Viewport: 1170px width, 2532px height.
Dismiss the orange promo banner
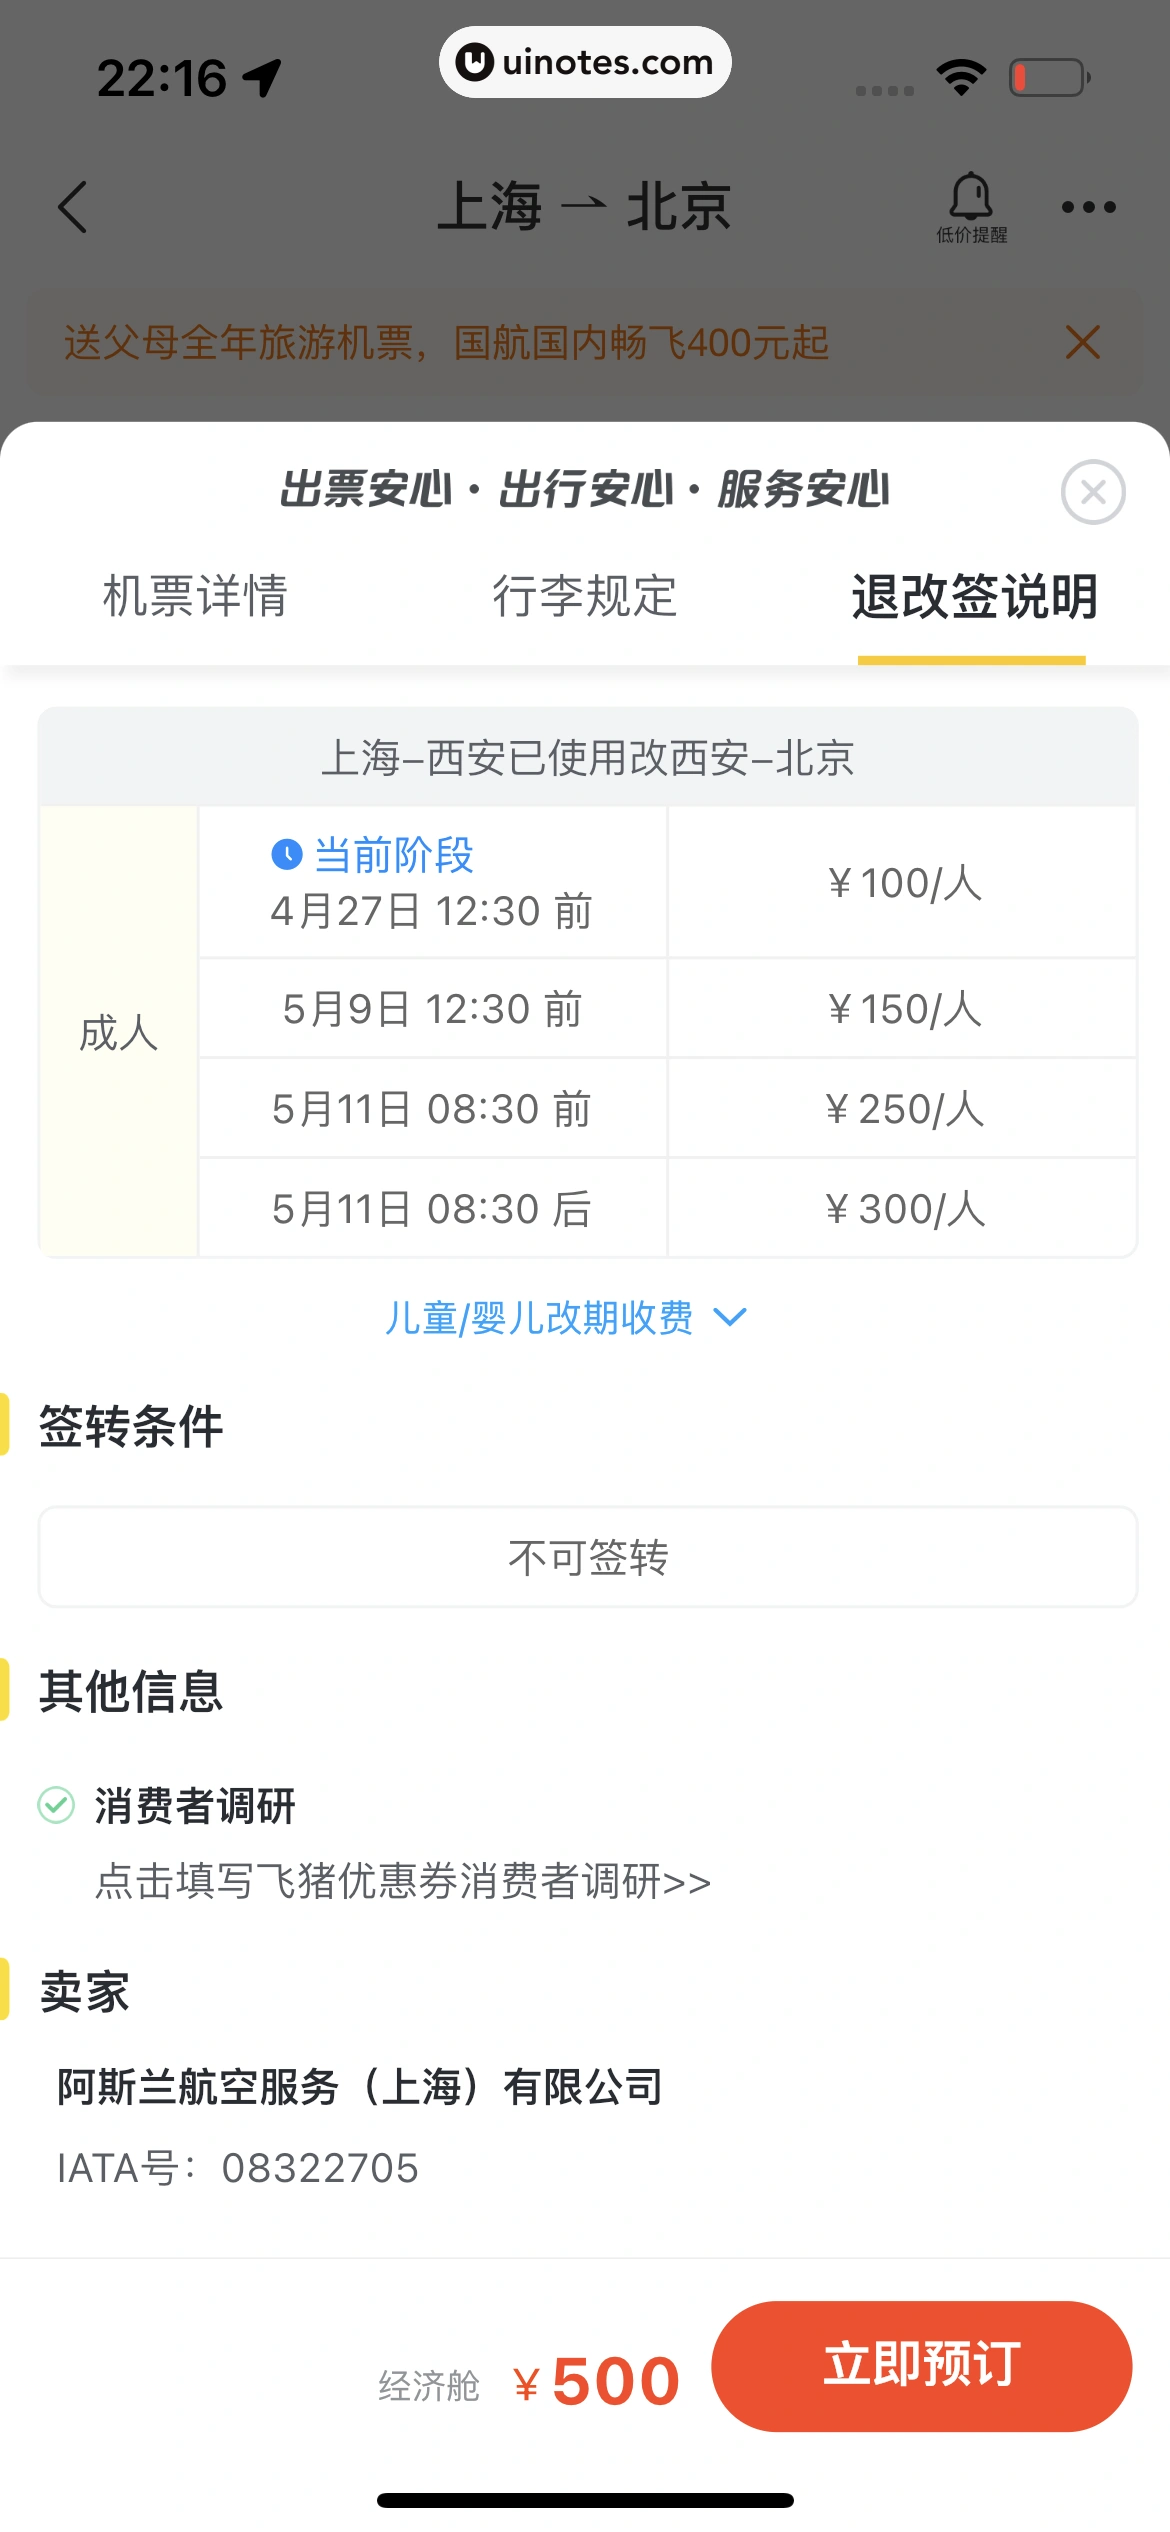click(1083, 343)
